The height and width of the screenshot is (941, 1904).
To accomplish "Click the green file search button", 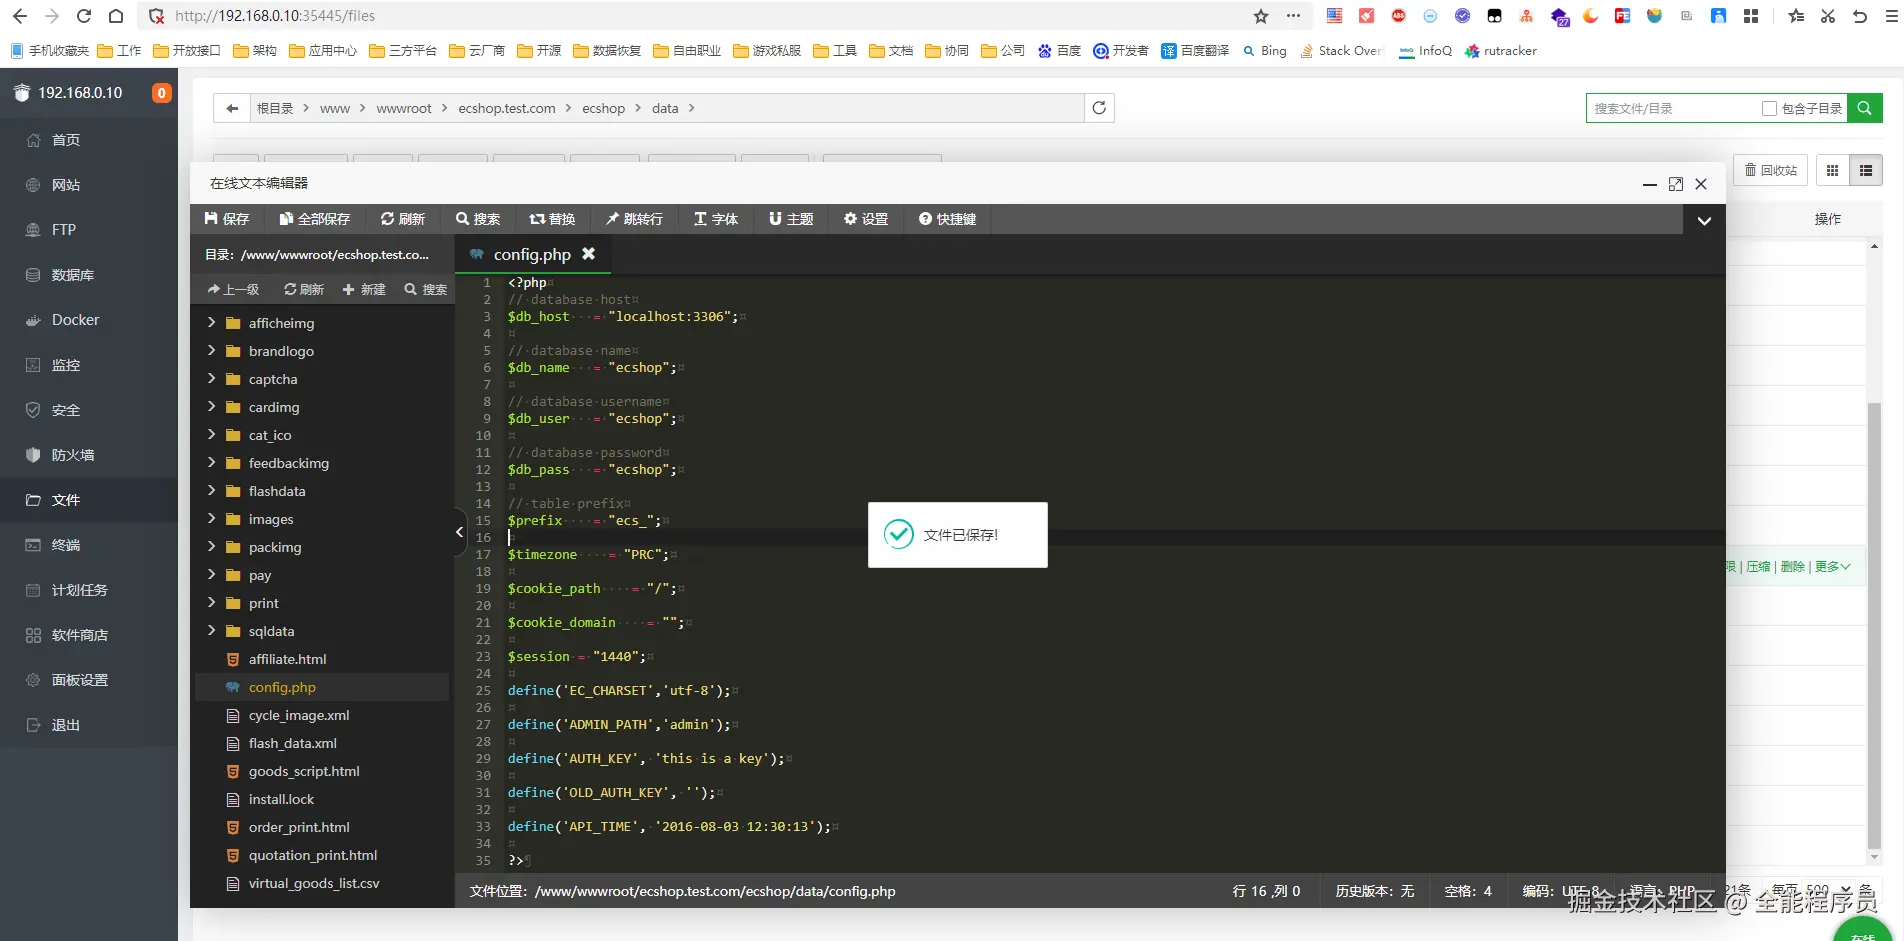I will (1864, 108).
